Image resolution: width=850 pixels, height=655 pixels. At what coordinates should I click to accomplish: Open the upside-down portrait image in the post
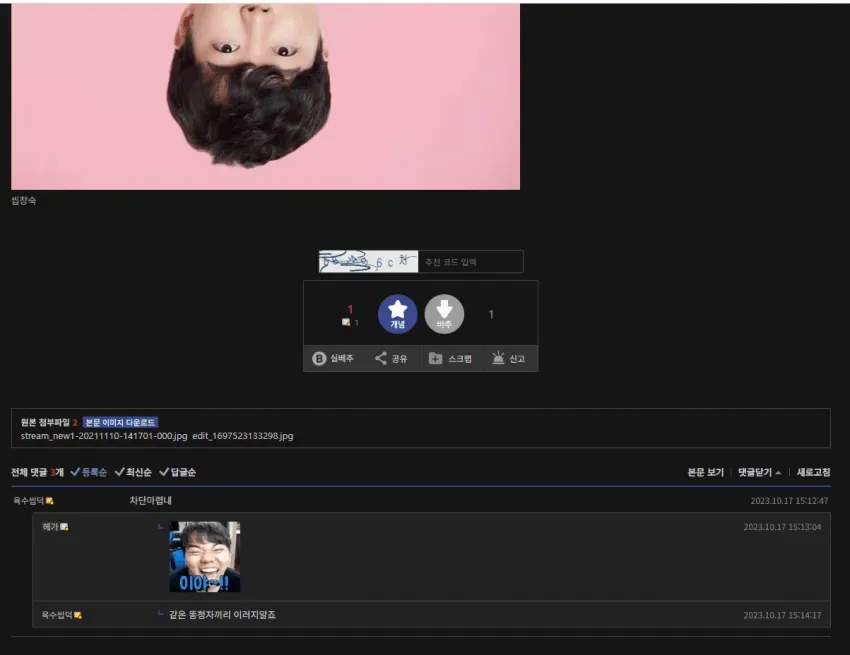coord(266,97)
